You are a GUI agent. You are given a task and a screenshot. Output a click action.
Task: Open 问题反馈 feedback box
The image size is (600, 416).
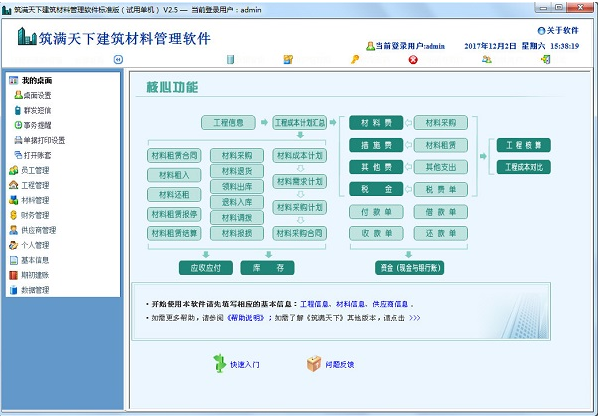tap(330, 364)
